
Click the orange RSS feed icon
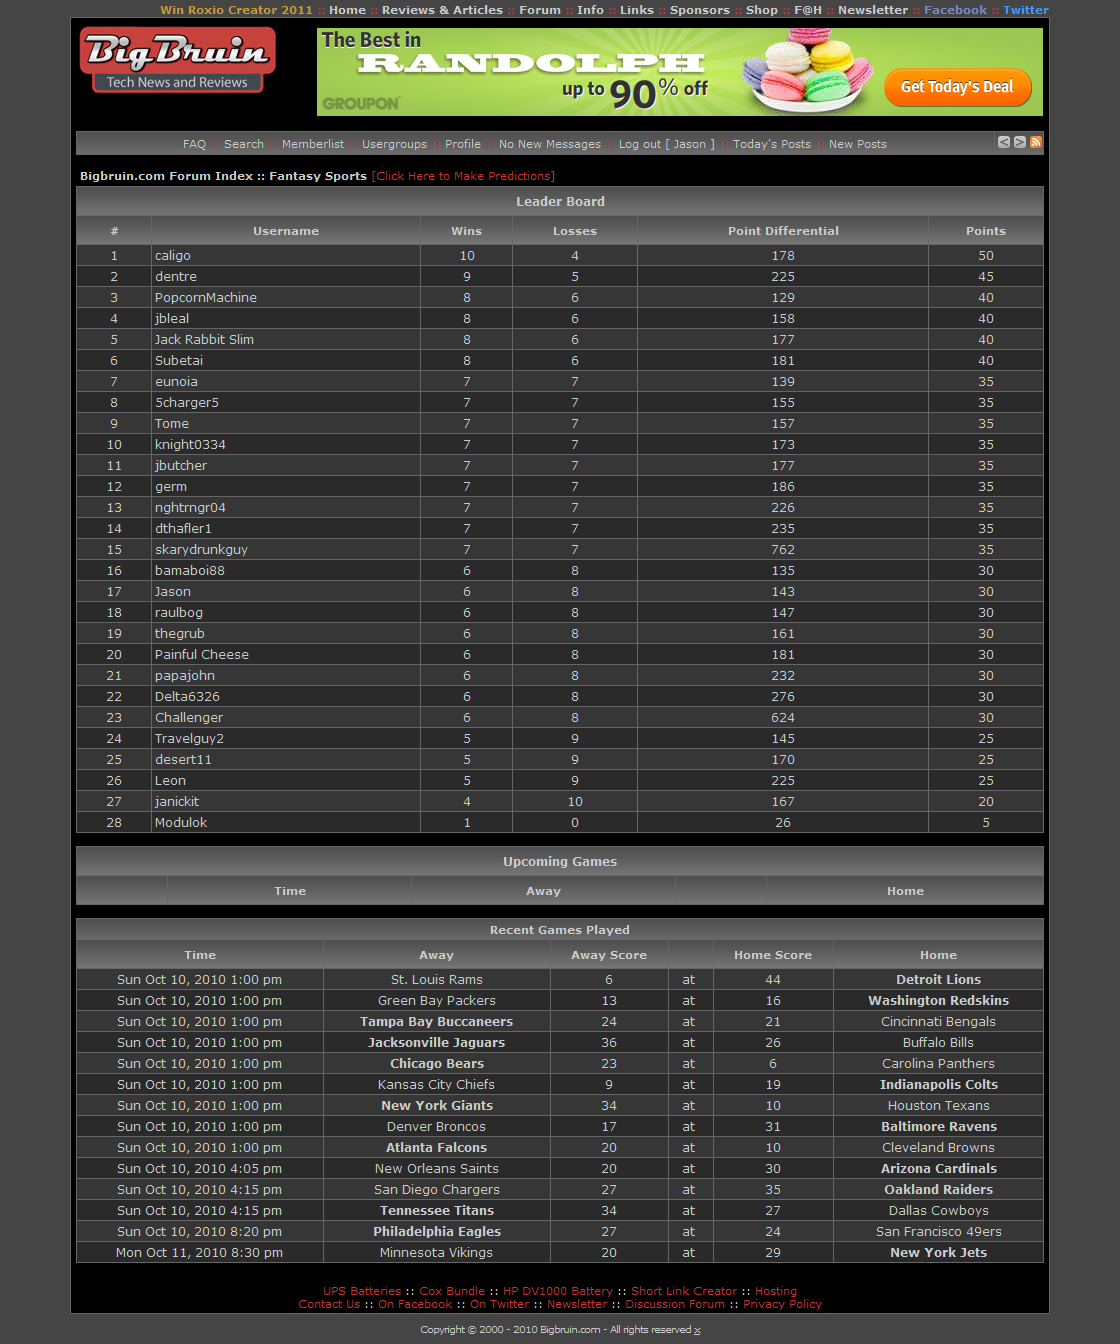pyautogui.click(x=1036, y=142)
